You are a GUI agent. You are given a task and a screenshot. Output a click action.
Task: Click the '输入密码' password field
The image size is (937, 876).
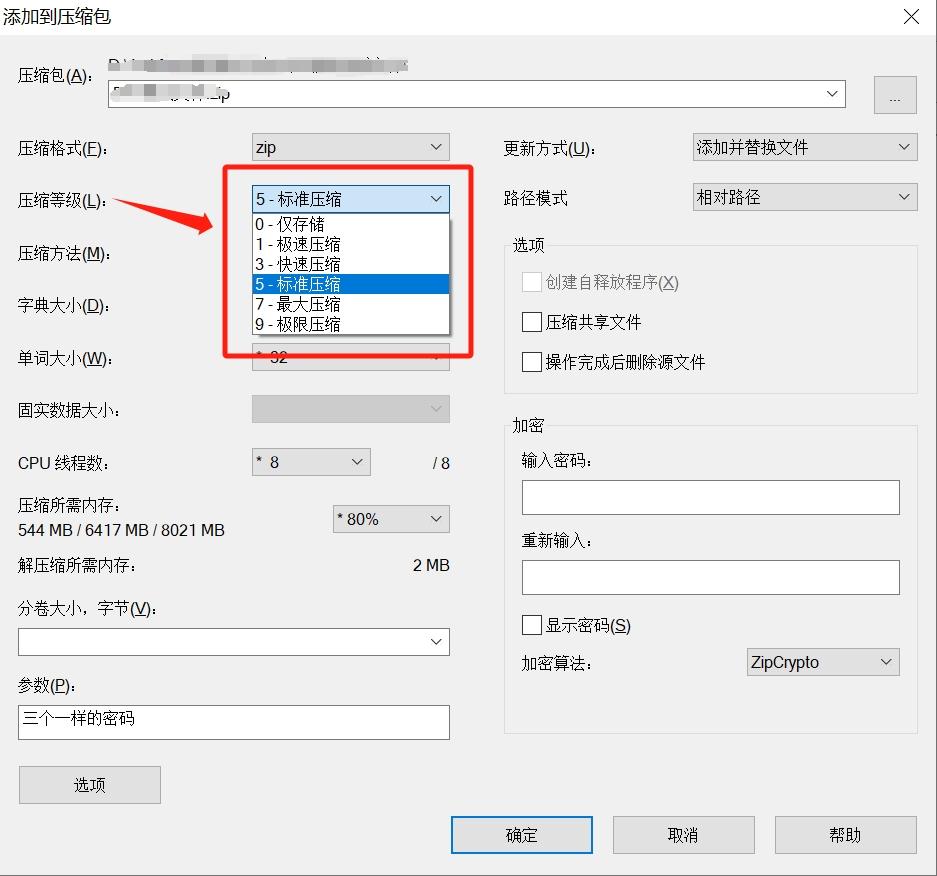pyautogui.click(x=711, y=497)
